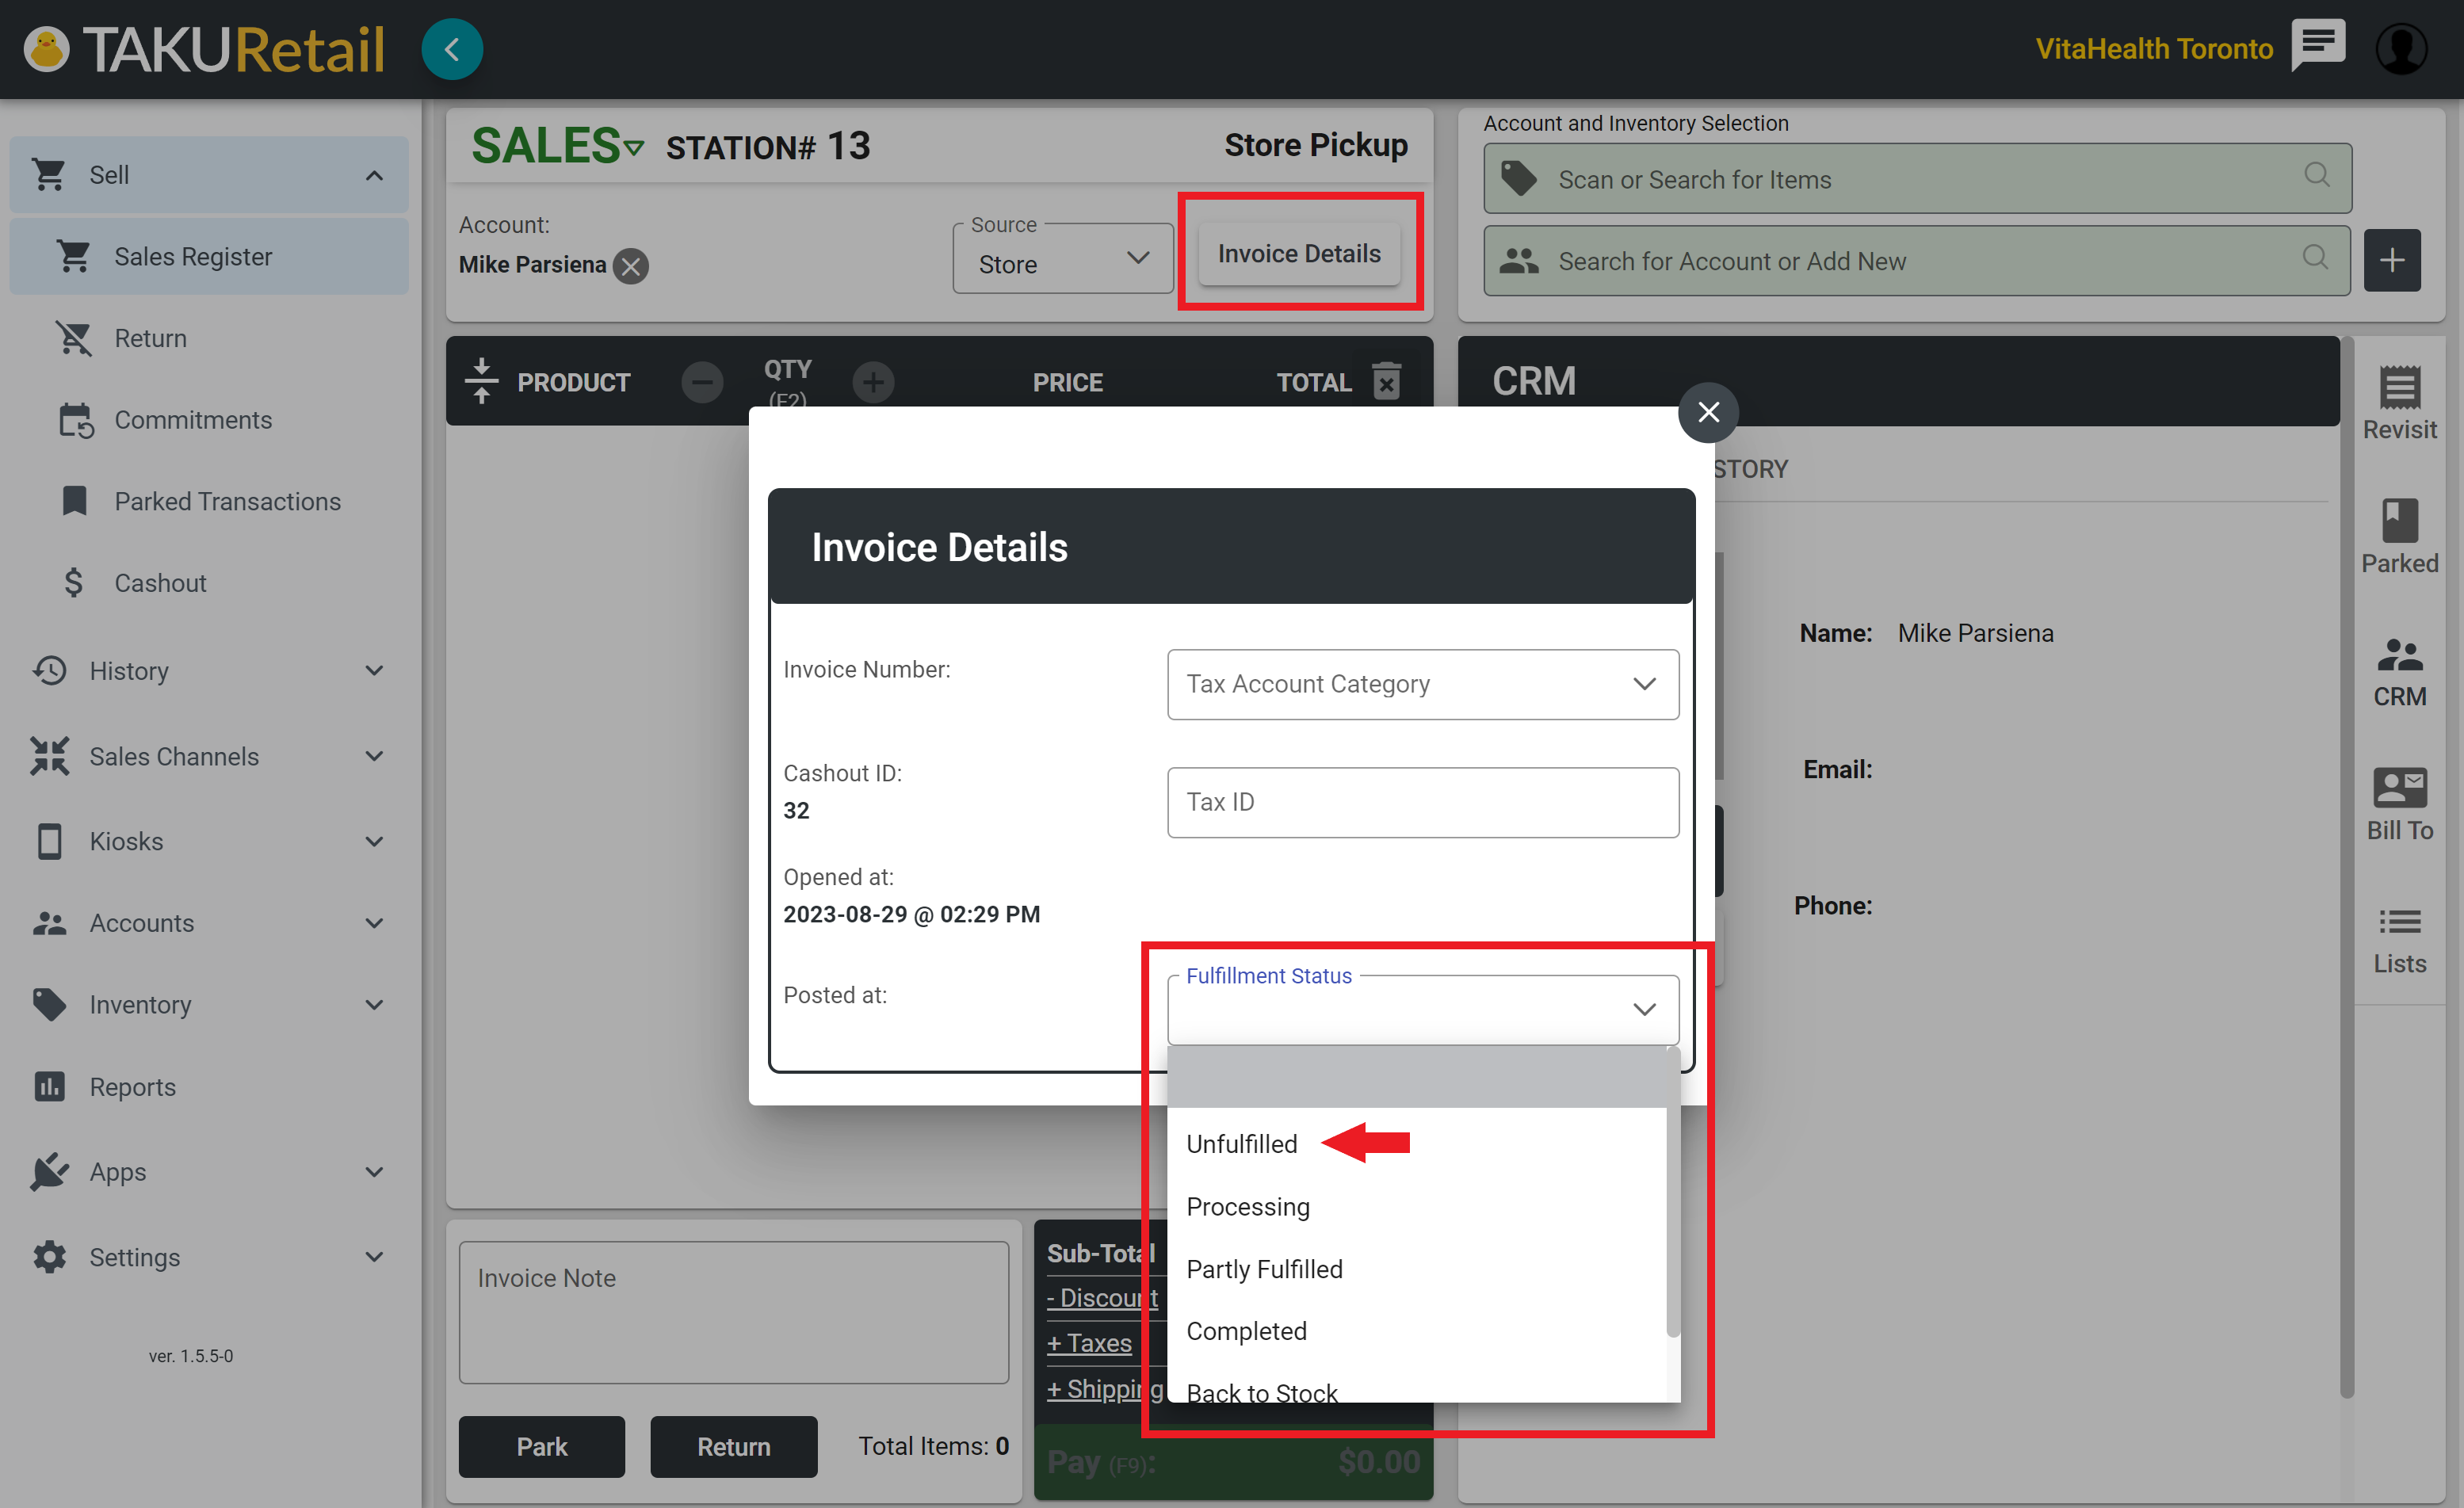Click the plus icon to add new account
This screenshot has height=1508, width=2464.
(x=2391, y=261)
